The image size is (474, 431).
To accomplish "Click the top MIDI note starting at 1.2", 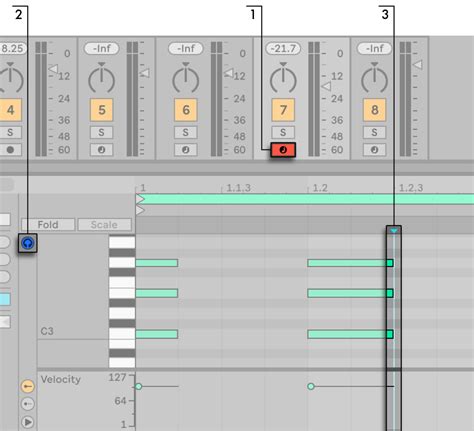I will (x=350, y=263).
